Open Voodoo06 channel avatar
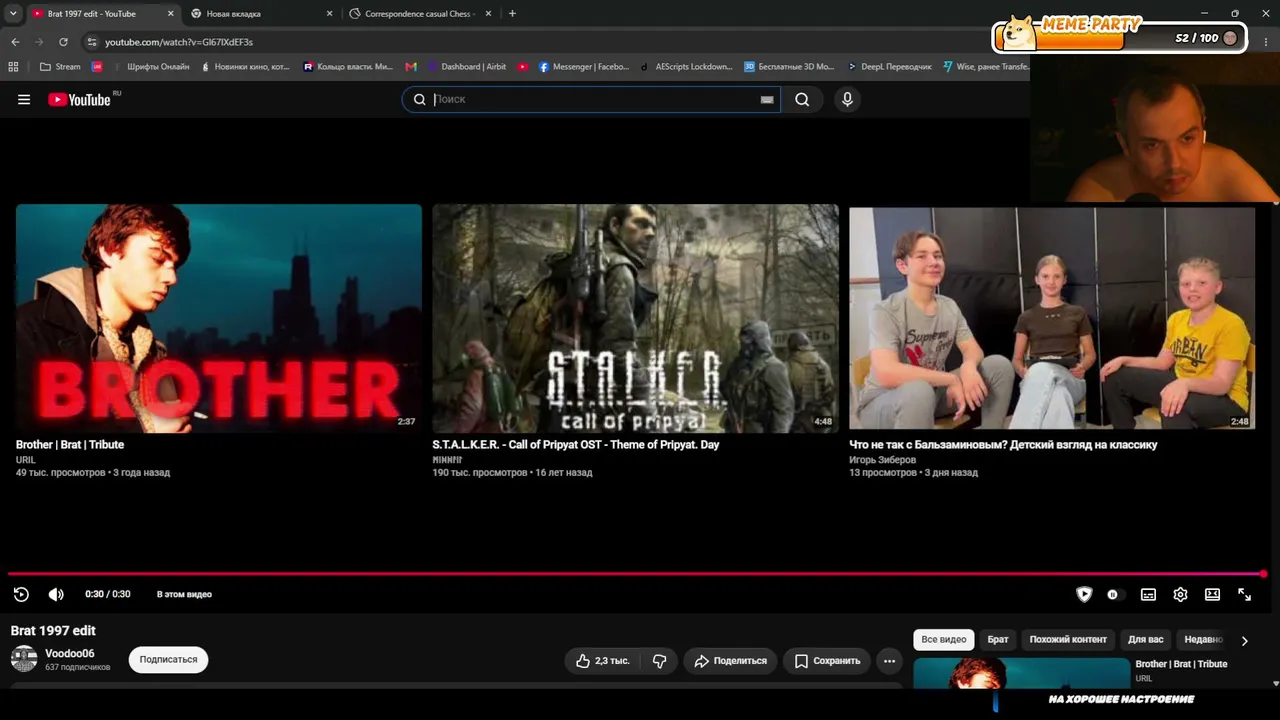Image resolution: width=1280 pixels, height=720 pixels. (x=24, y=659)
